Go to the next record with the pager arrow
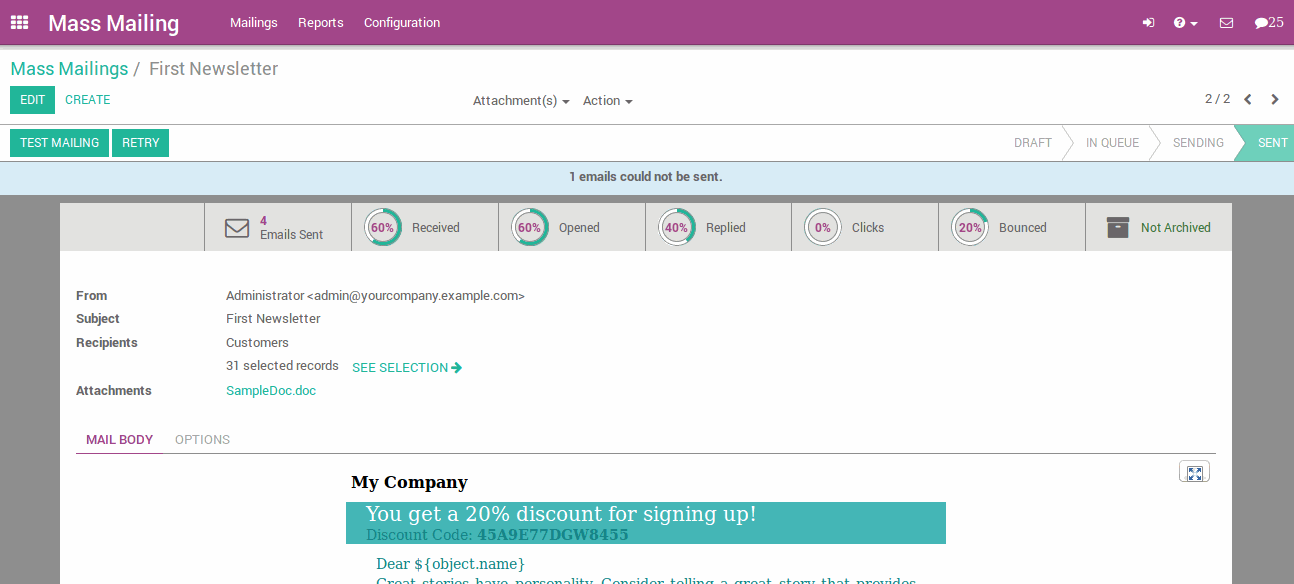The height and width of the screenshot is (584, 1294). tap(1274, 99)
